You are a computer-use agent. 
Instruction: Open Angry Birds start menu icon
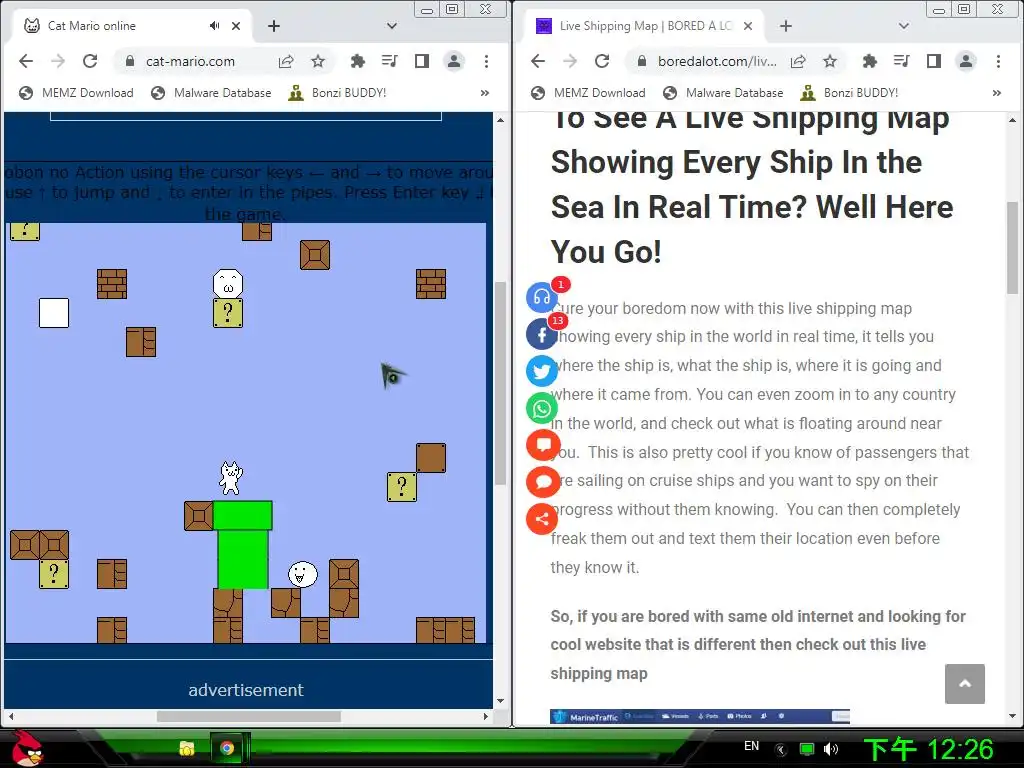click(27, 748)
